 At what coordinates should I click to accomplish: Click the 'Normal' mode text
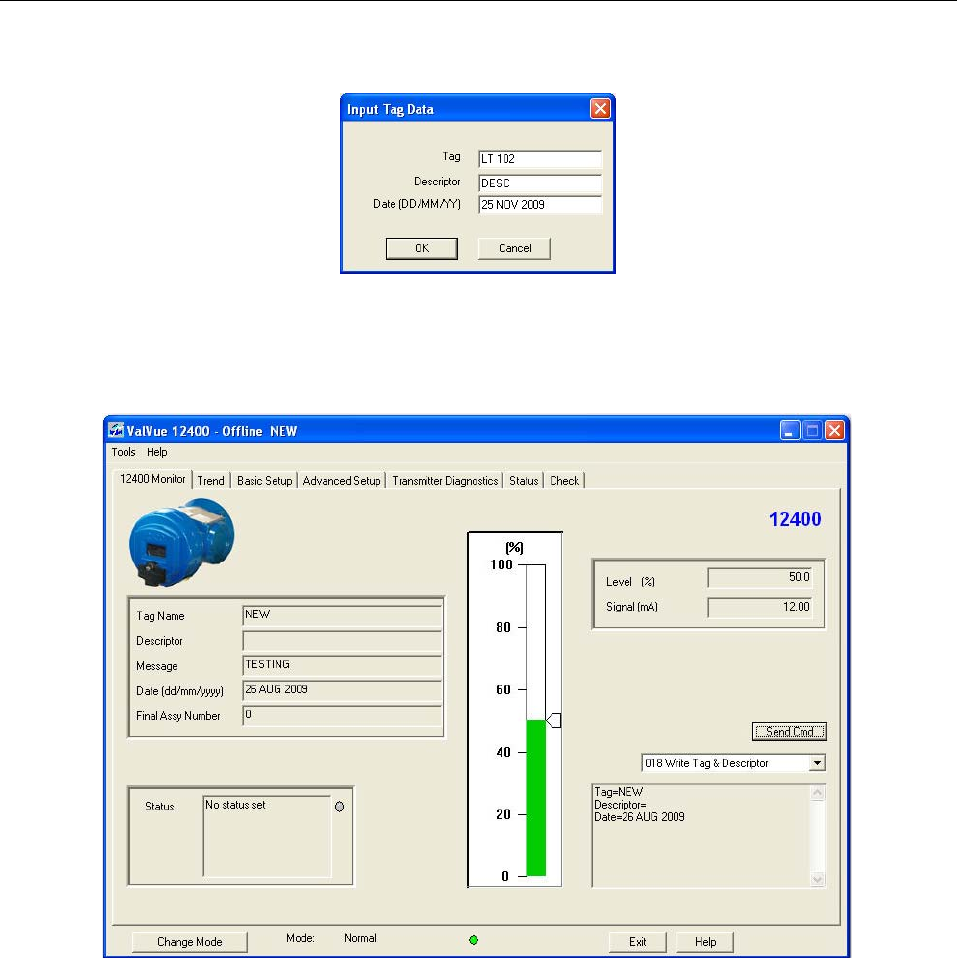(x=360, y=938)
